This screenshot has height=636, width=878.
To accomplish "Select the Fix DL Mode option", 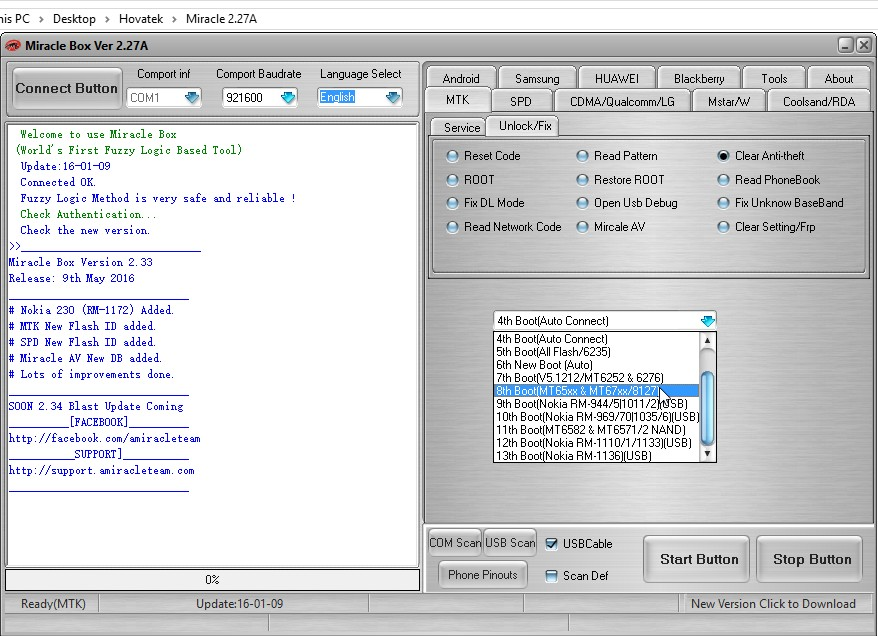I will click(x=486, y=203).
